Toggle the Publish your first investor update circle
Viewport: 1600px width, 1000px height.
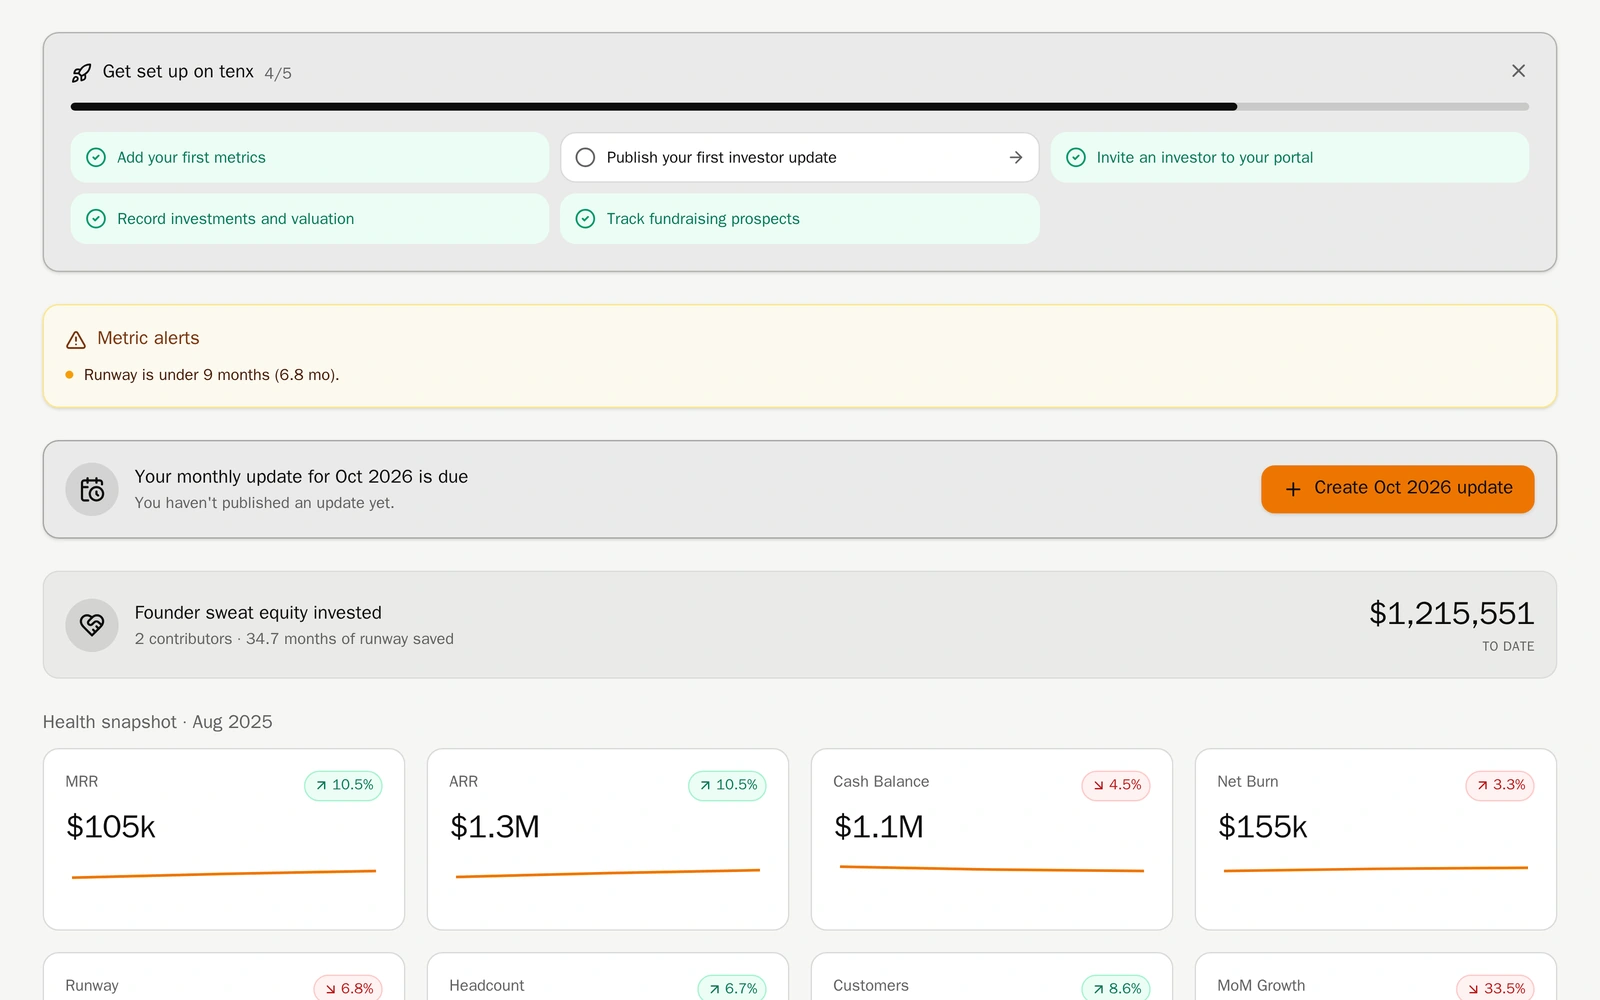click(x=586, y=157)
